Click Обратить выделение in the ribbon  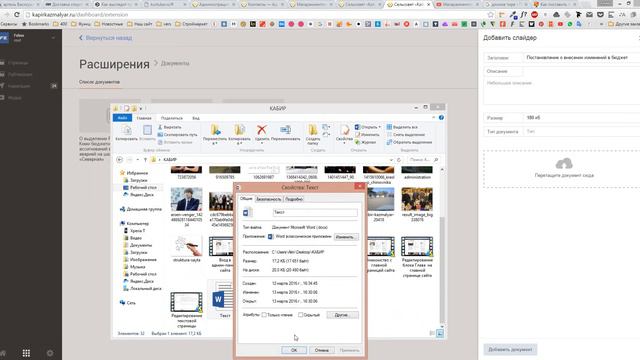coord(409,142)
